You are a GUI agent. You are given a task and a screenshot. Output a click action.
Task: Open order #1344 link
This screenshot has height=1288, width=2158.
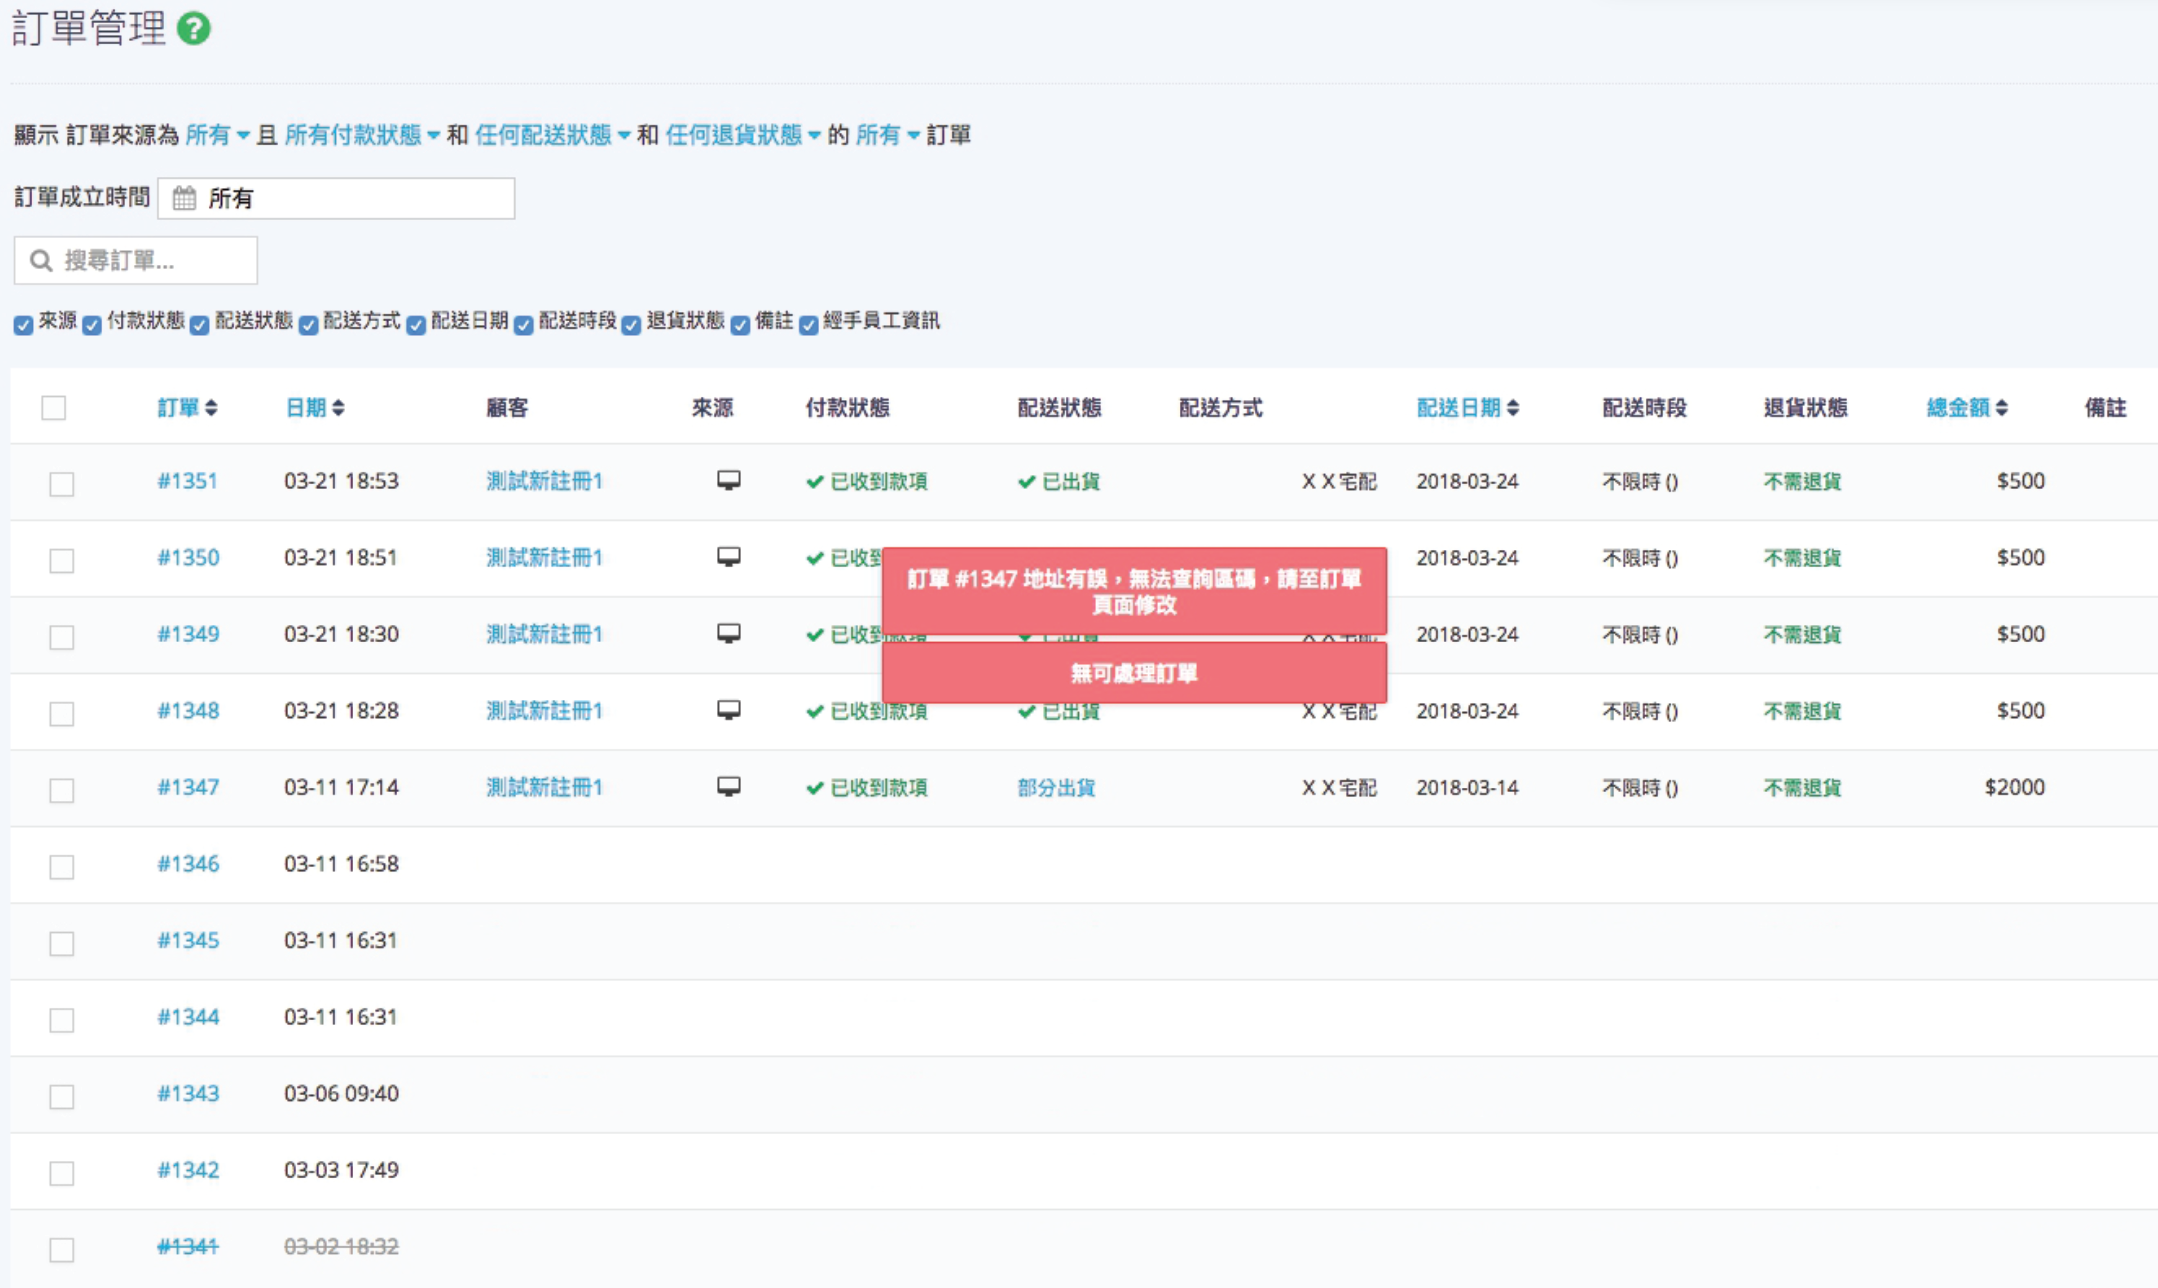click(x=188, y=1016)
